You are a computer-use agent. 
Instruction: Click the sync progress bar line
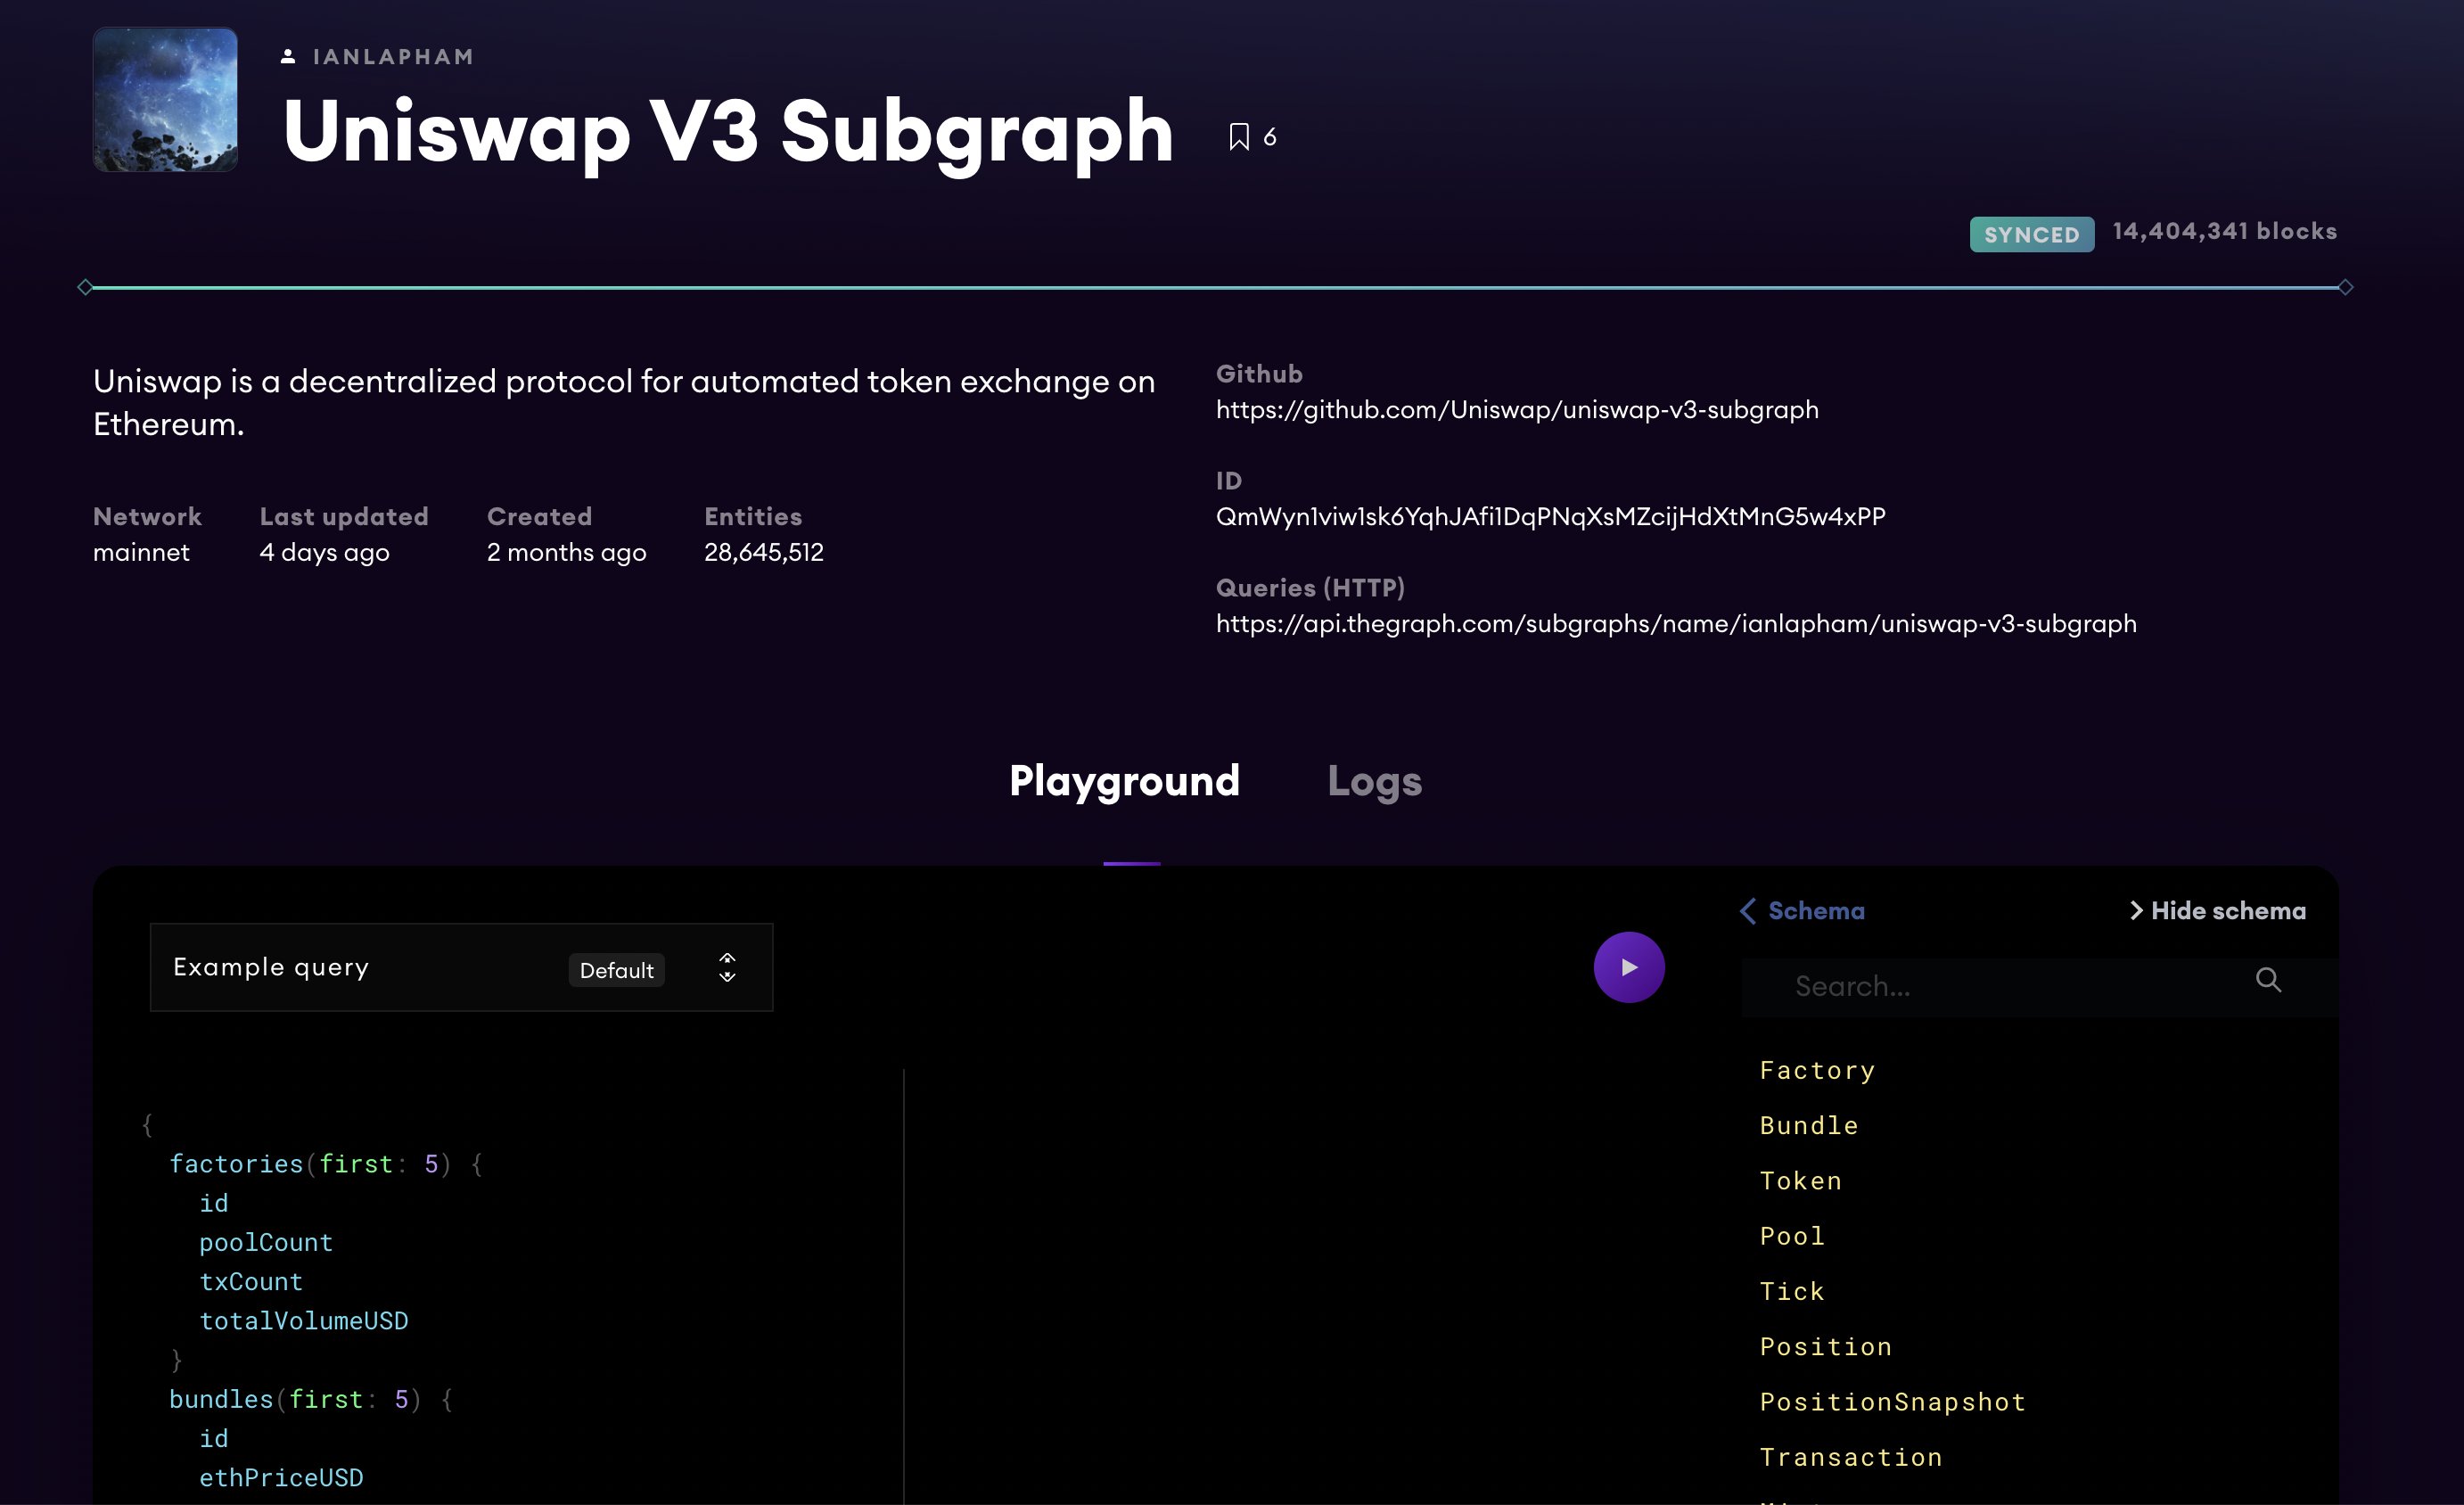[x=1215, y=288]
